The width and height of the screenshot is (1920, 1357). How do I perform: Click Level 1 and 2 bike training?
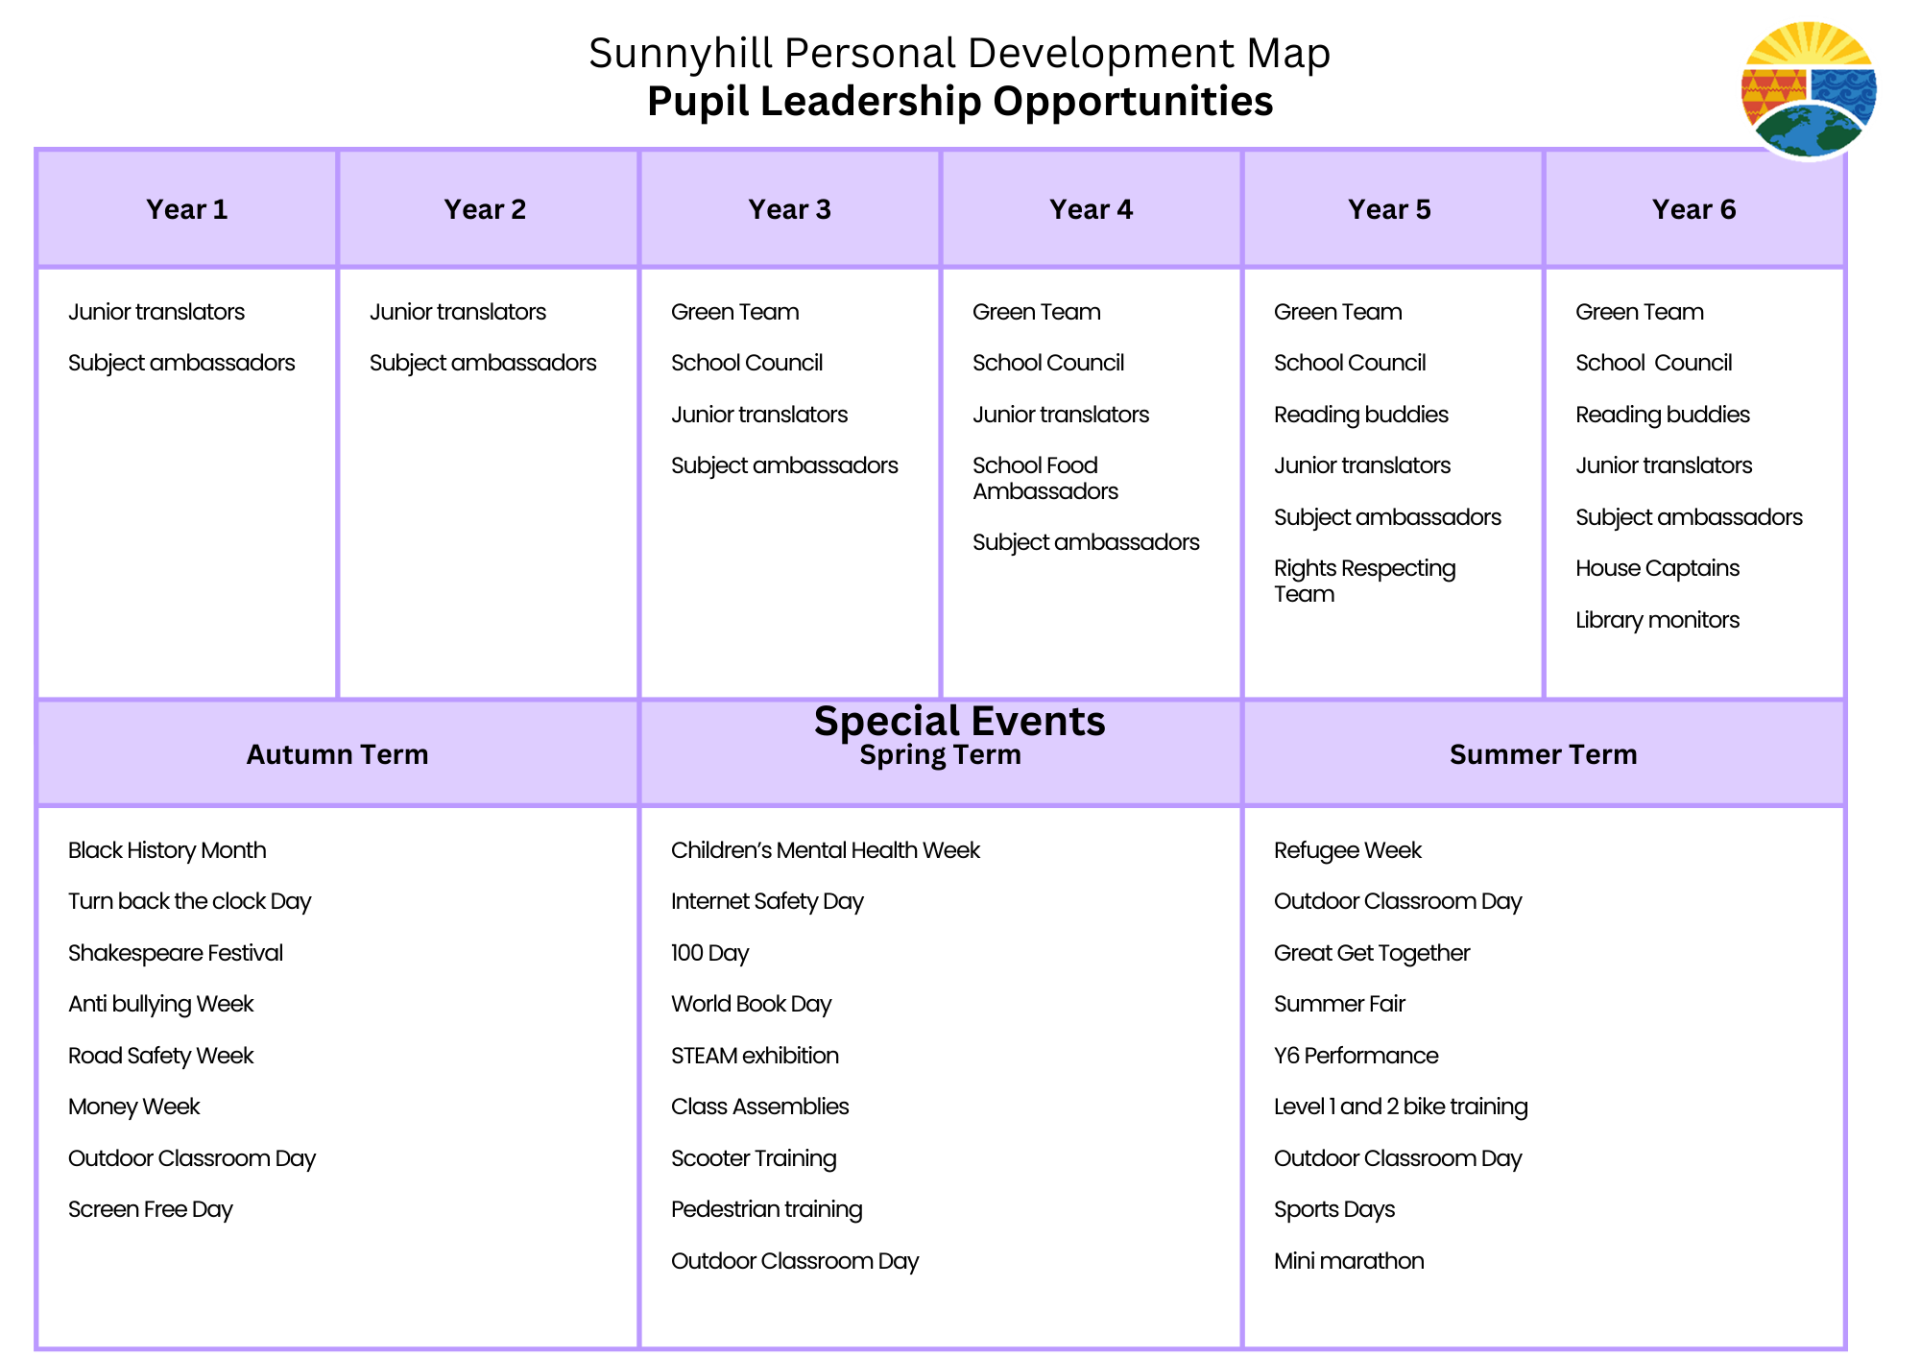pyautogui.click(x=1400, y=1106)
